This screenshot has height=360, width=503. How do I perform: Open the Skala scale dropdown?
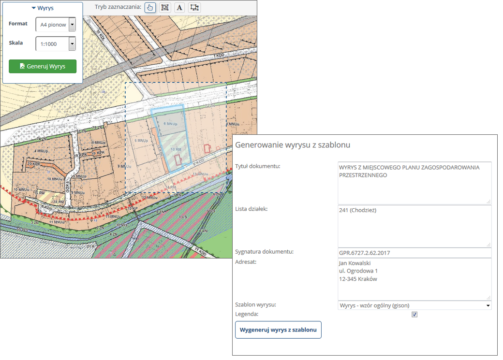[x=72, y=44]
